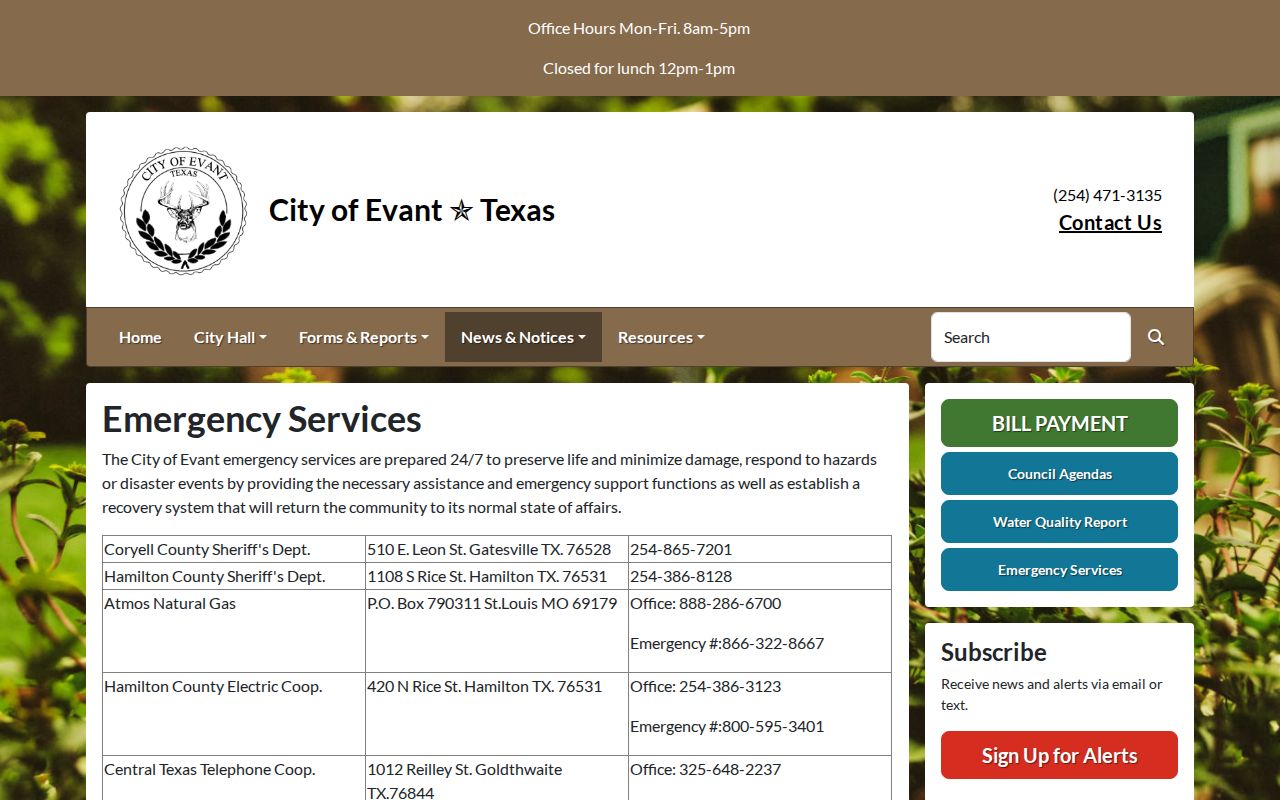Click the address 510 E. Leon St. Gatesville
Screen dimensions: 1280x800
click(x=489, y=549)
